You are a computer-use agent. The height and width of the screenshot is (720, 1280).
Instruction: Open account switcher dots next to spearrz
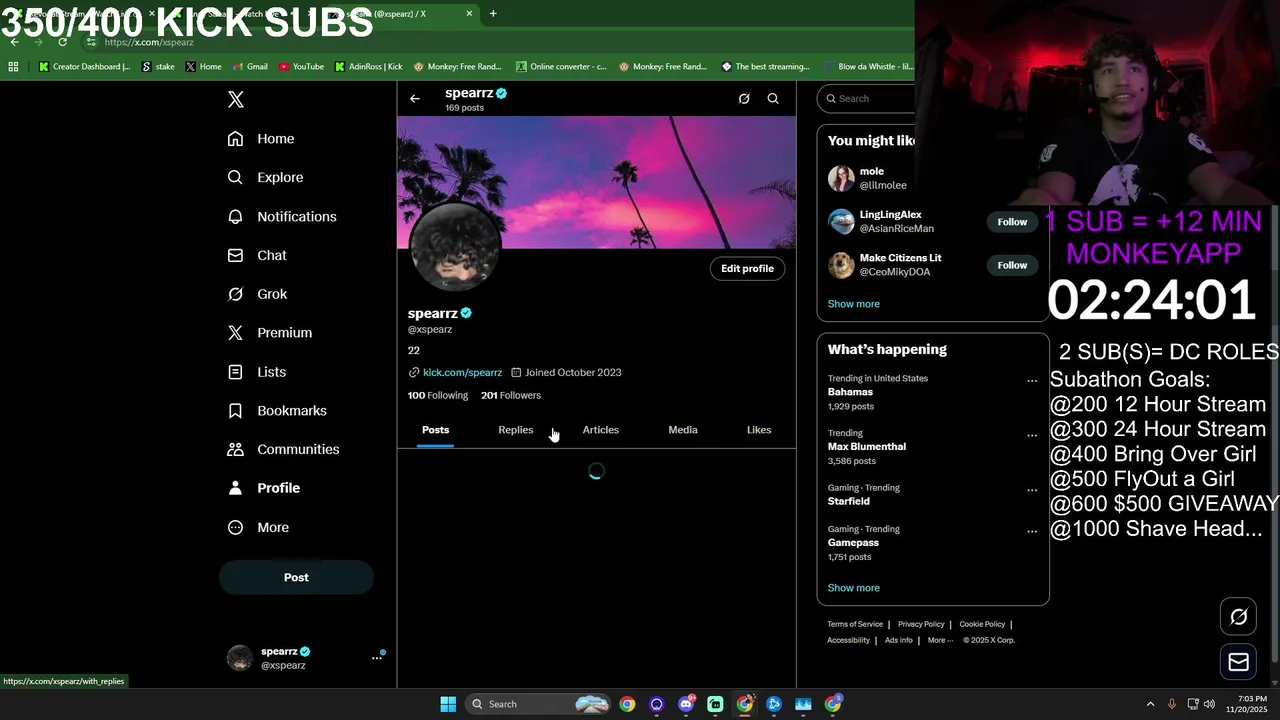[x=377, y=657]
